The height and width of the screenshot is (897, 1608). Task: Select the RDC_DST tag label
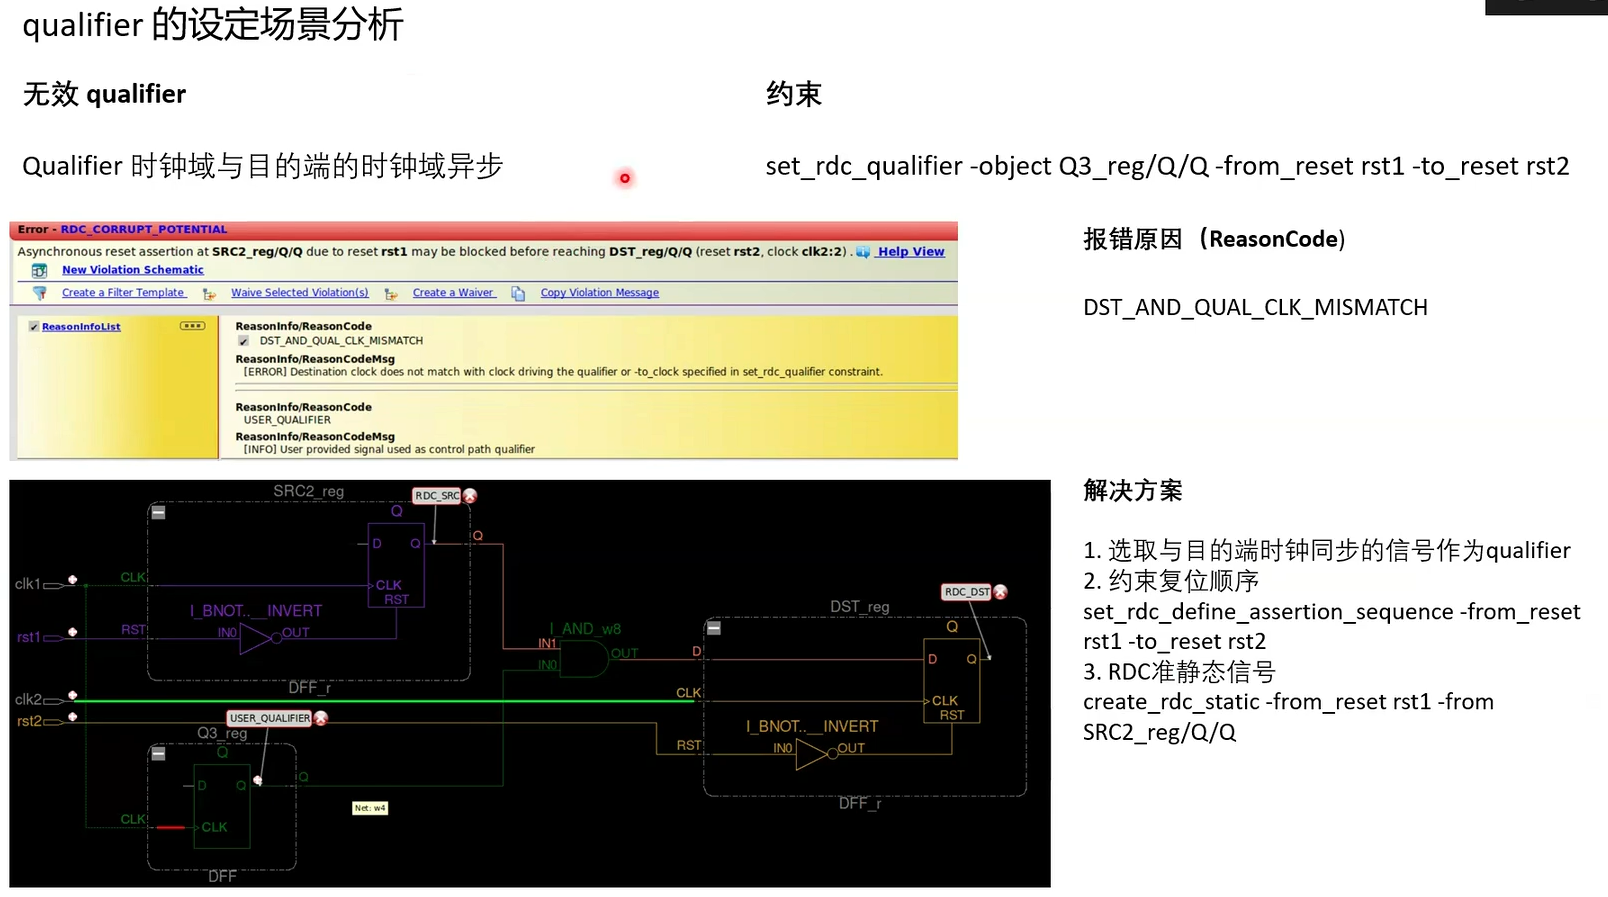coord(967,592)
